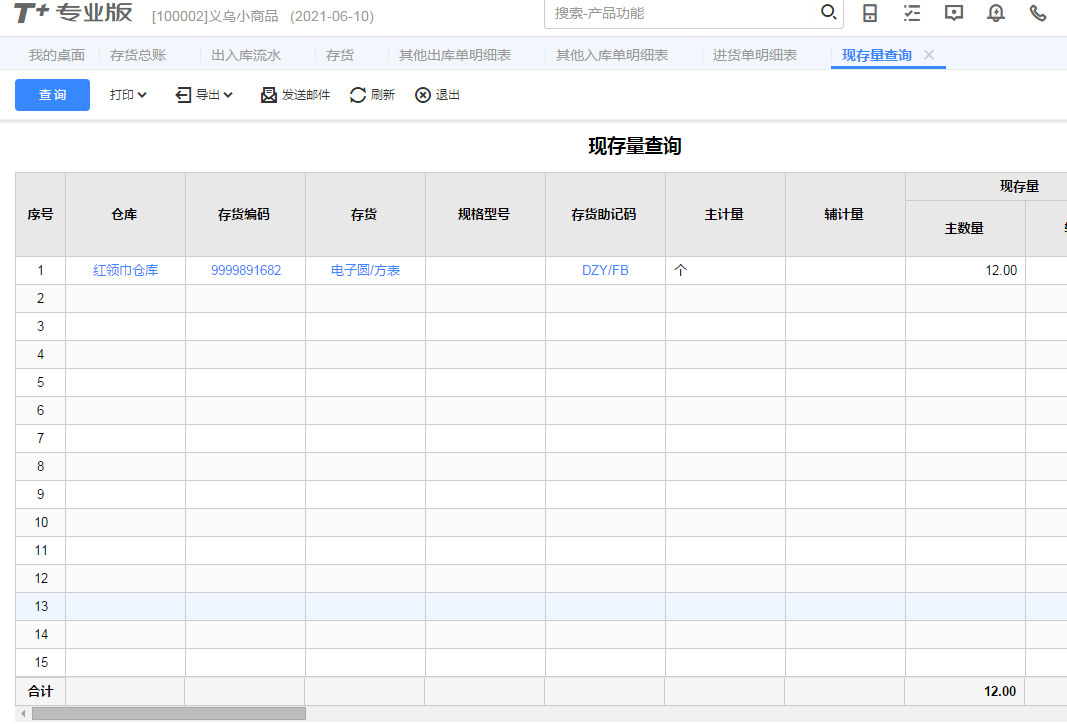Screen dimensions: 1067x724
Task: Click the phone support icon
Action: pyautogui.click(x=1038, y=13)
